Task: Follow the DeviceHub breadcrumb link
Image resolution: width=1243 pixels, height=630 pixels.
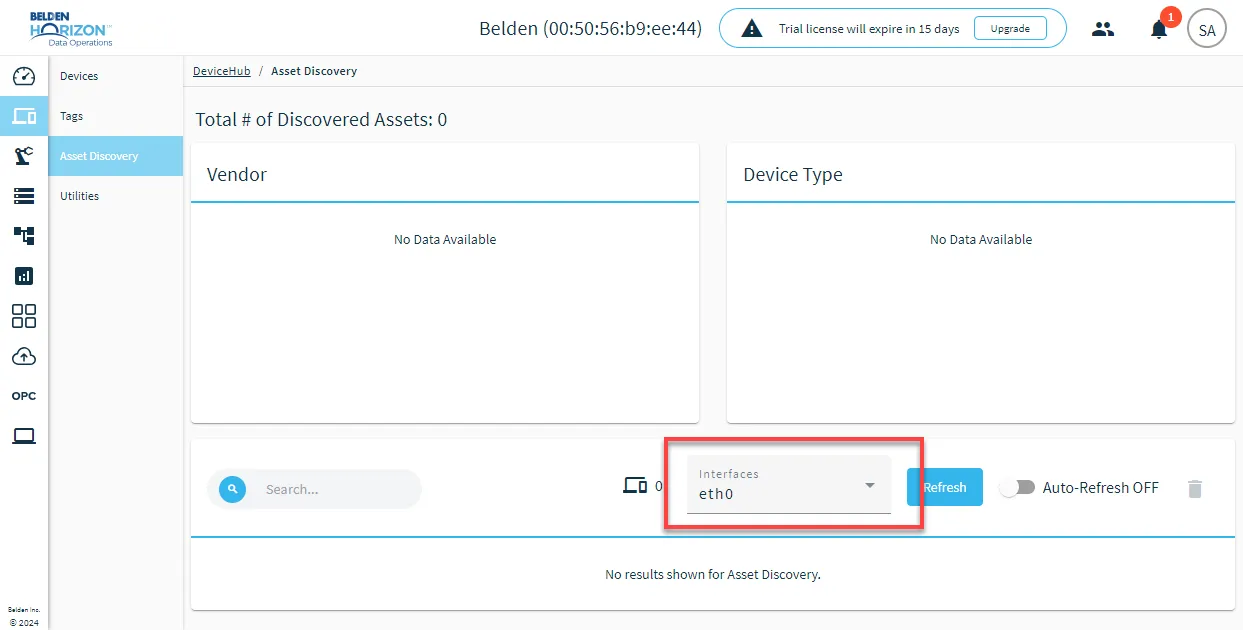Action: [222, 71]
